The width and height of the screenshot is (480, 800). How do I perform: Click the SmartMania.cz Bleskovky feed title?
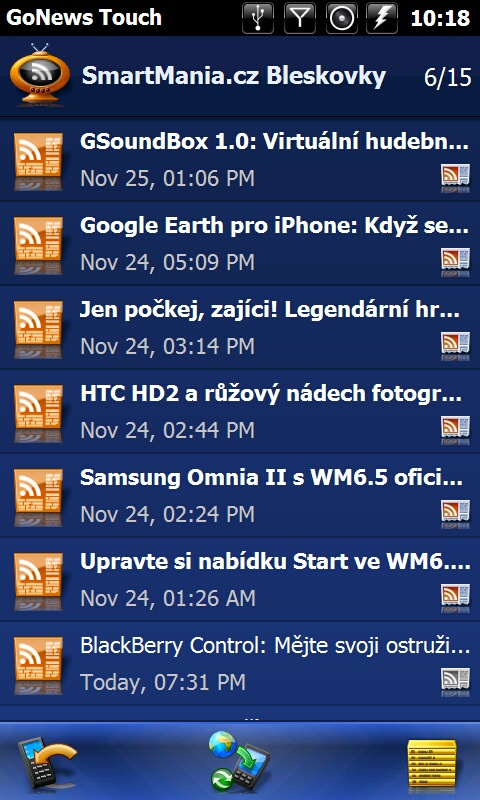click(x=234, y=77)
